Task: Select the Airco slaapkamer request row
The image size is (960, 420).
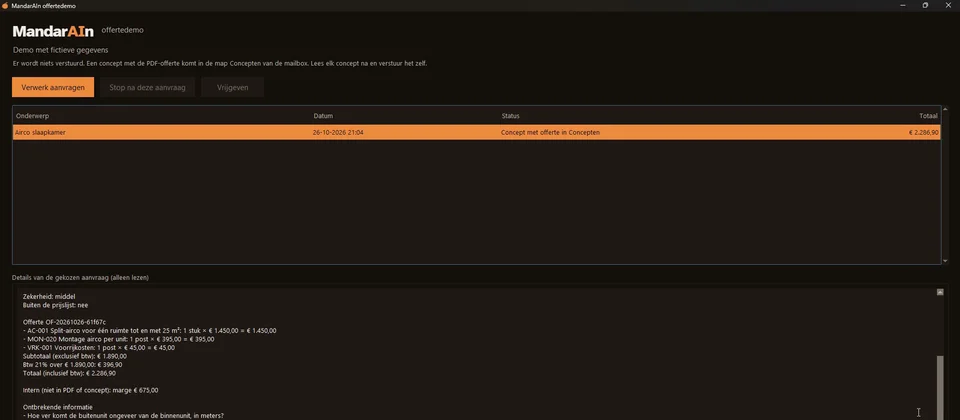Action: [476, 132]
